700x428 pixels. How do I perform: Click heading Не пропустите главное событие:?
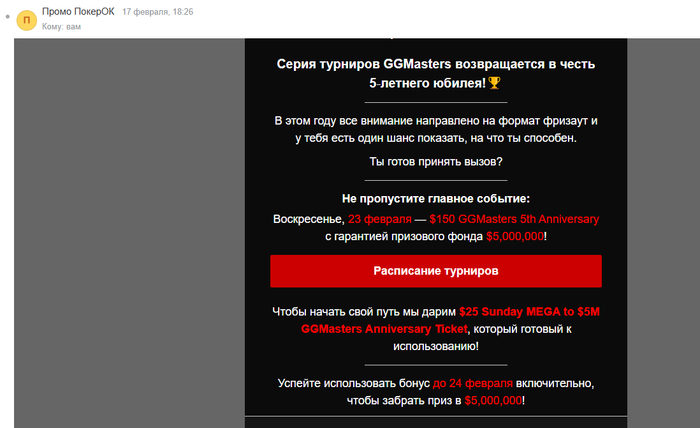[436, 199]
